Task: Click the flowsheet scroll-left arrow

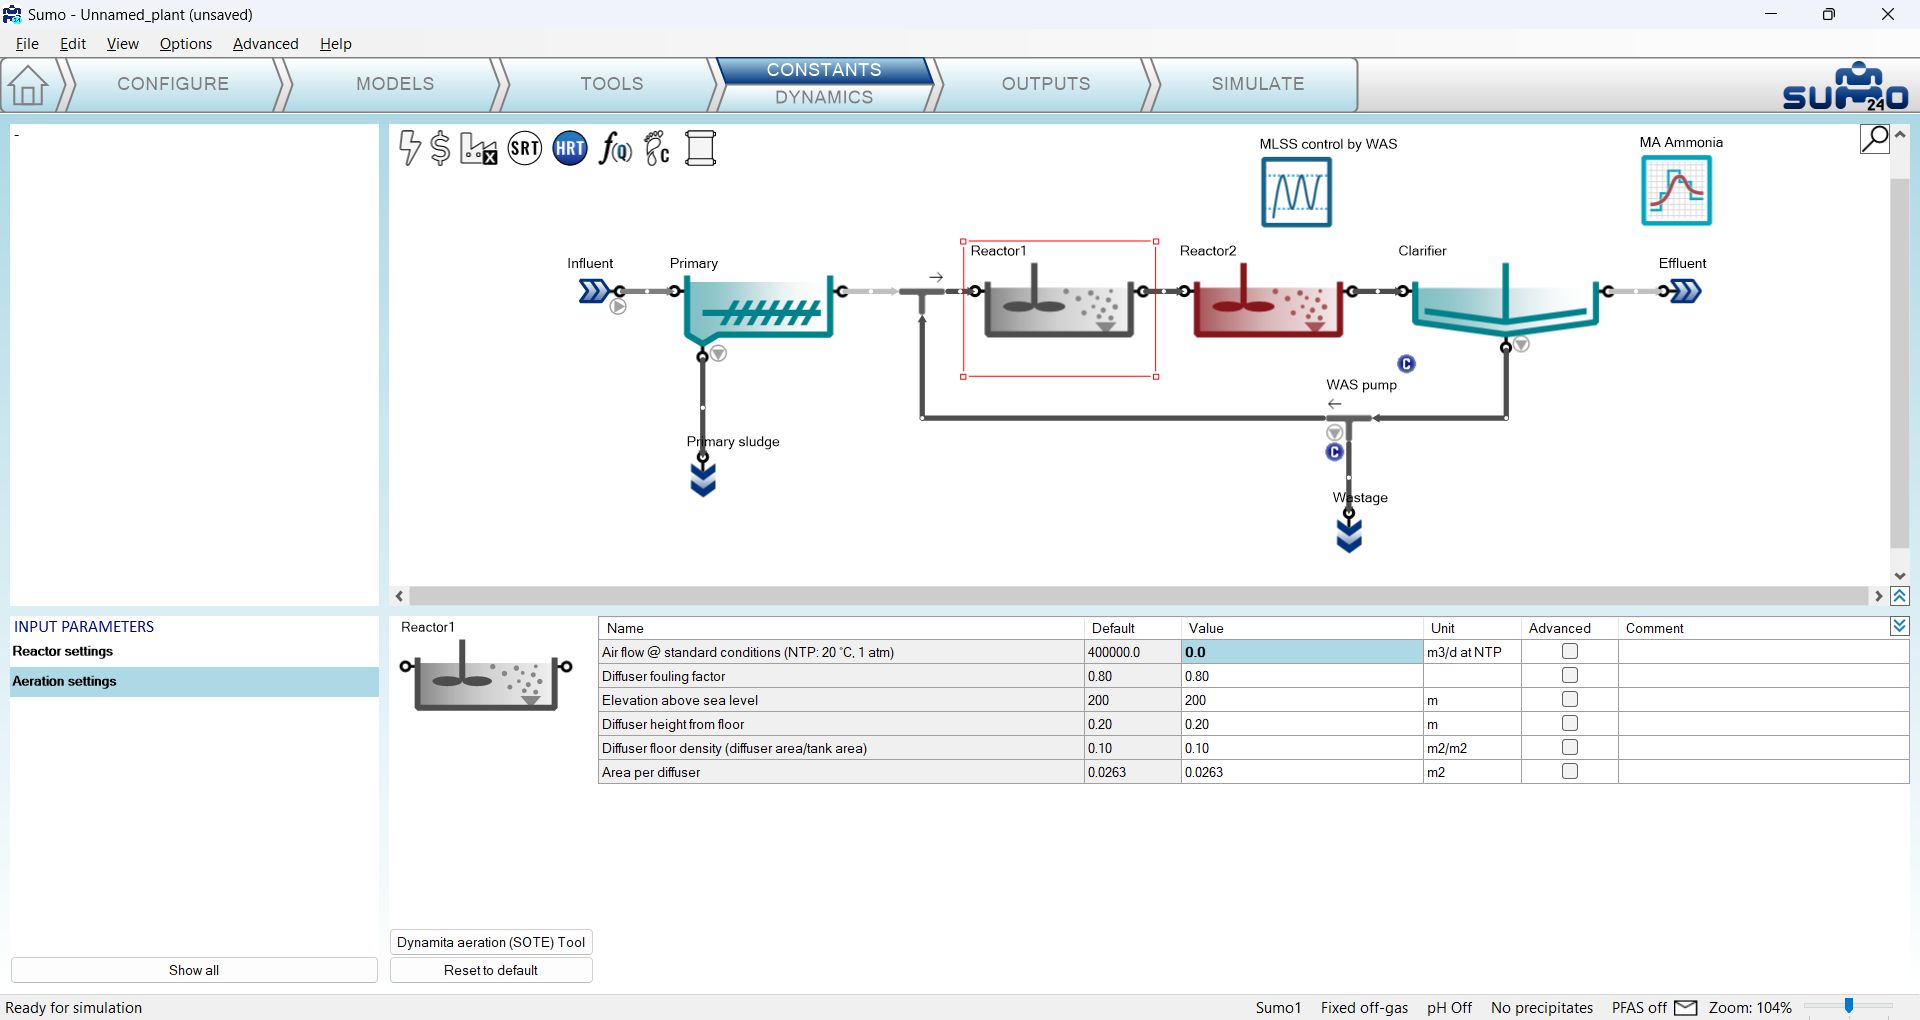Action: 400,596
